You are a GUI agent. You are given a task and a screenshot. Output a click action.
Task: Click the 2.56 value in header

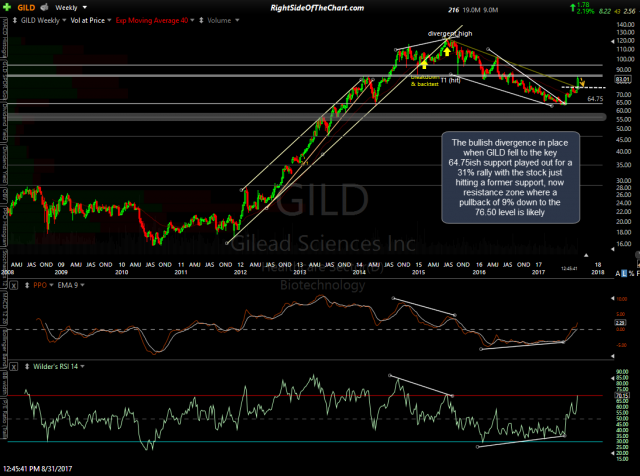tap(630, 11)
